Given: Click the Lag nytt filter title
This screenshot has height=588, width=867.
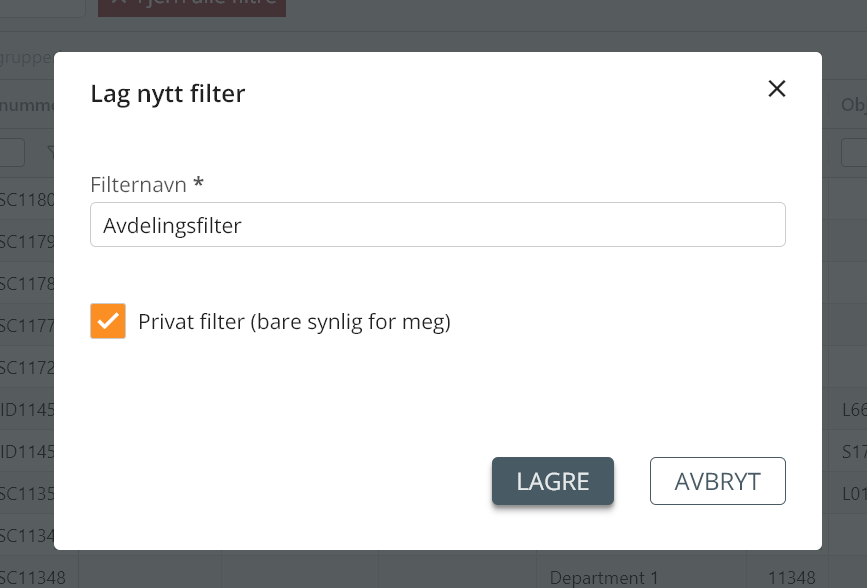Looking at the screenshot, I should point(168,93).
